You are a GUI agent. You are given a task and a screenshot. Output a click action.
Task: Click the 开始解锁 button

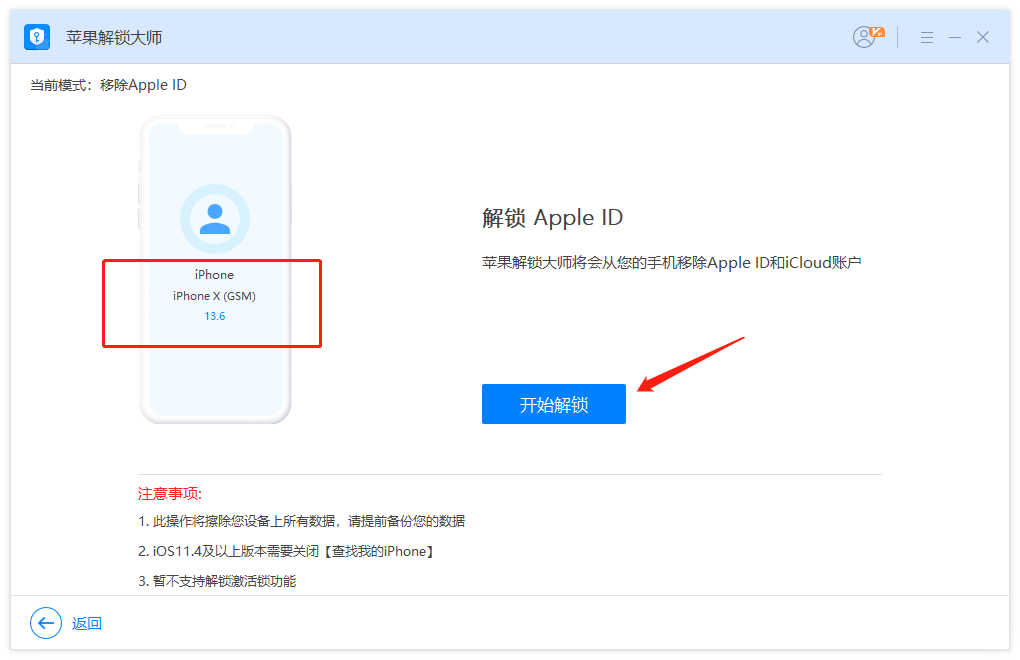click(554, 404)
